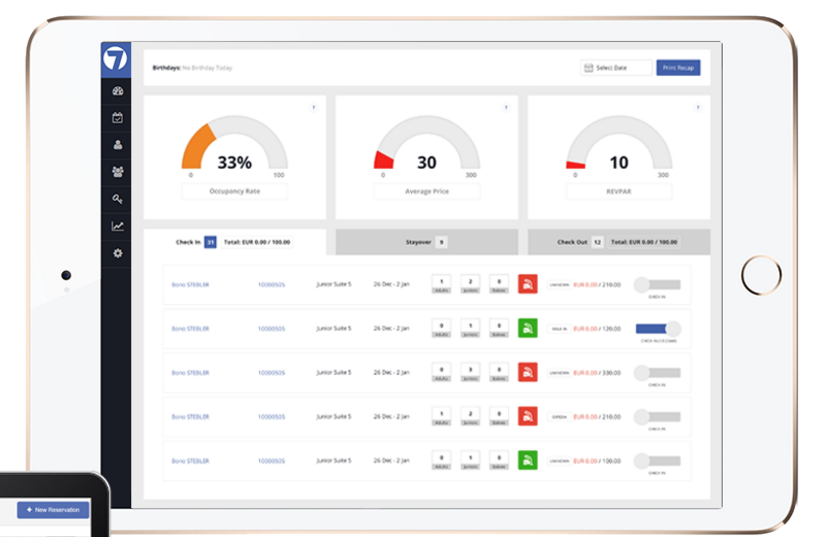Click help icon on Occupancy Rate card

[313, 108]
